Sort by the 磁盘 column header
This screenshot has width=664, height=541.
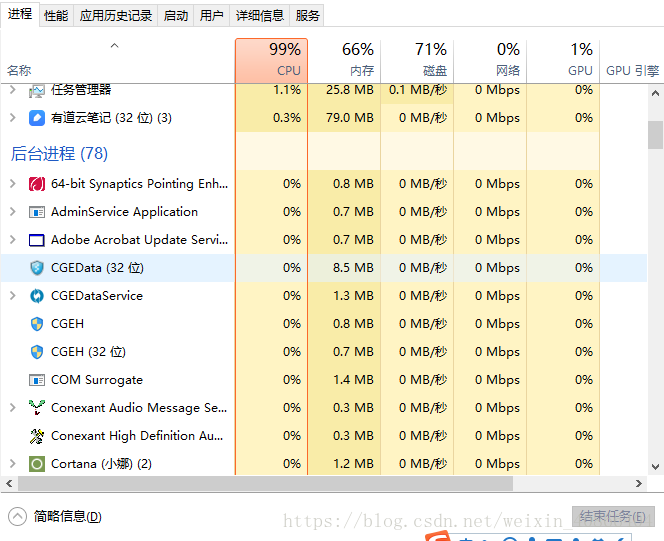pyautogui.click(x=417, y=61)
